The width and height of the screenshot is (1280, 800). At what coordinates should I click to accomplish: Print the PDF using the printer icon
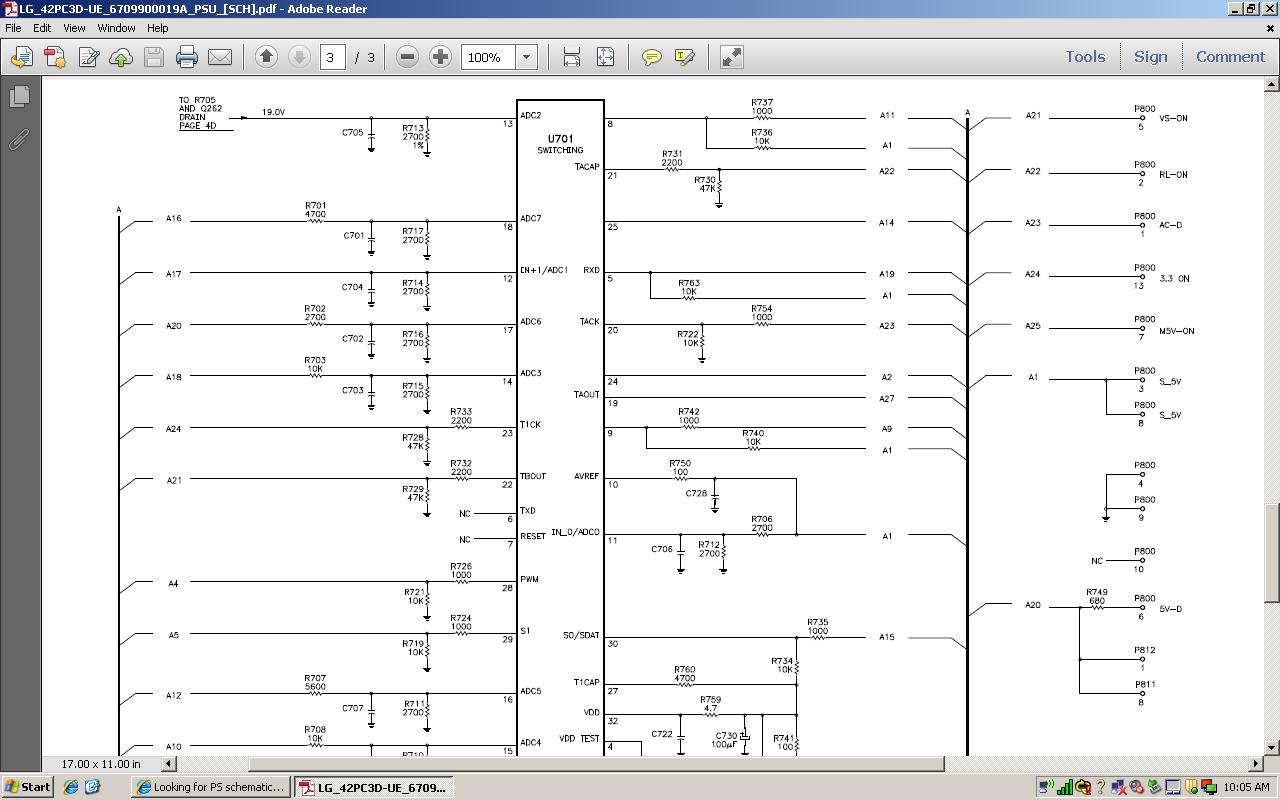[x=187, y=57]
